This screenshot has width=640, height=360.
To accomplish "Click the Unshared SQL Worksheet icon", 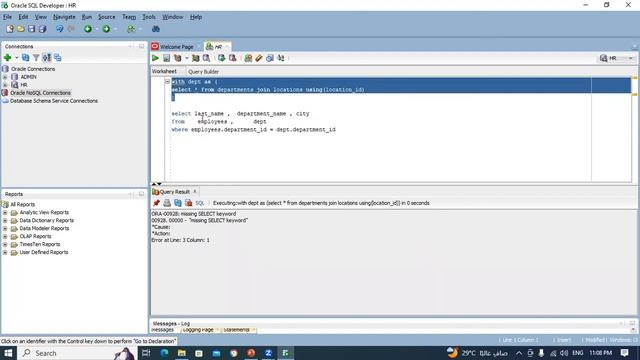I will [248, 58].
